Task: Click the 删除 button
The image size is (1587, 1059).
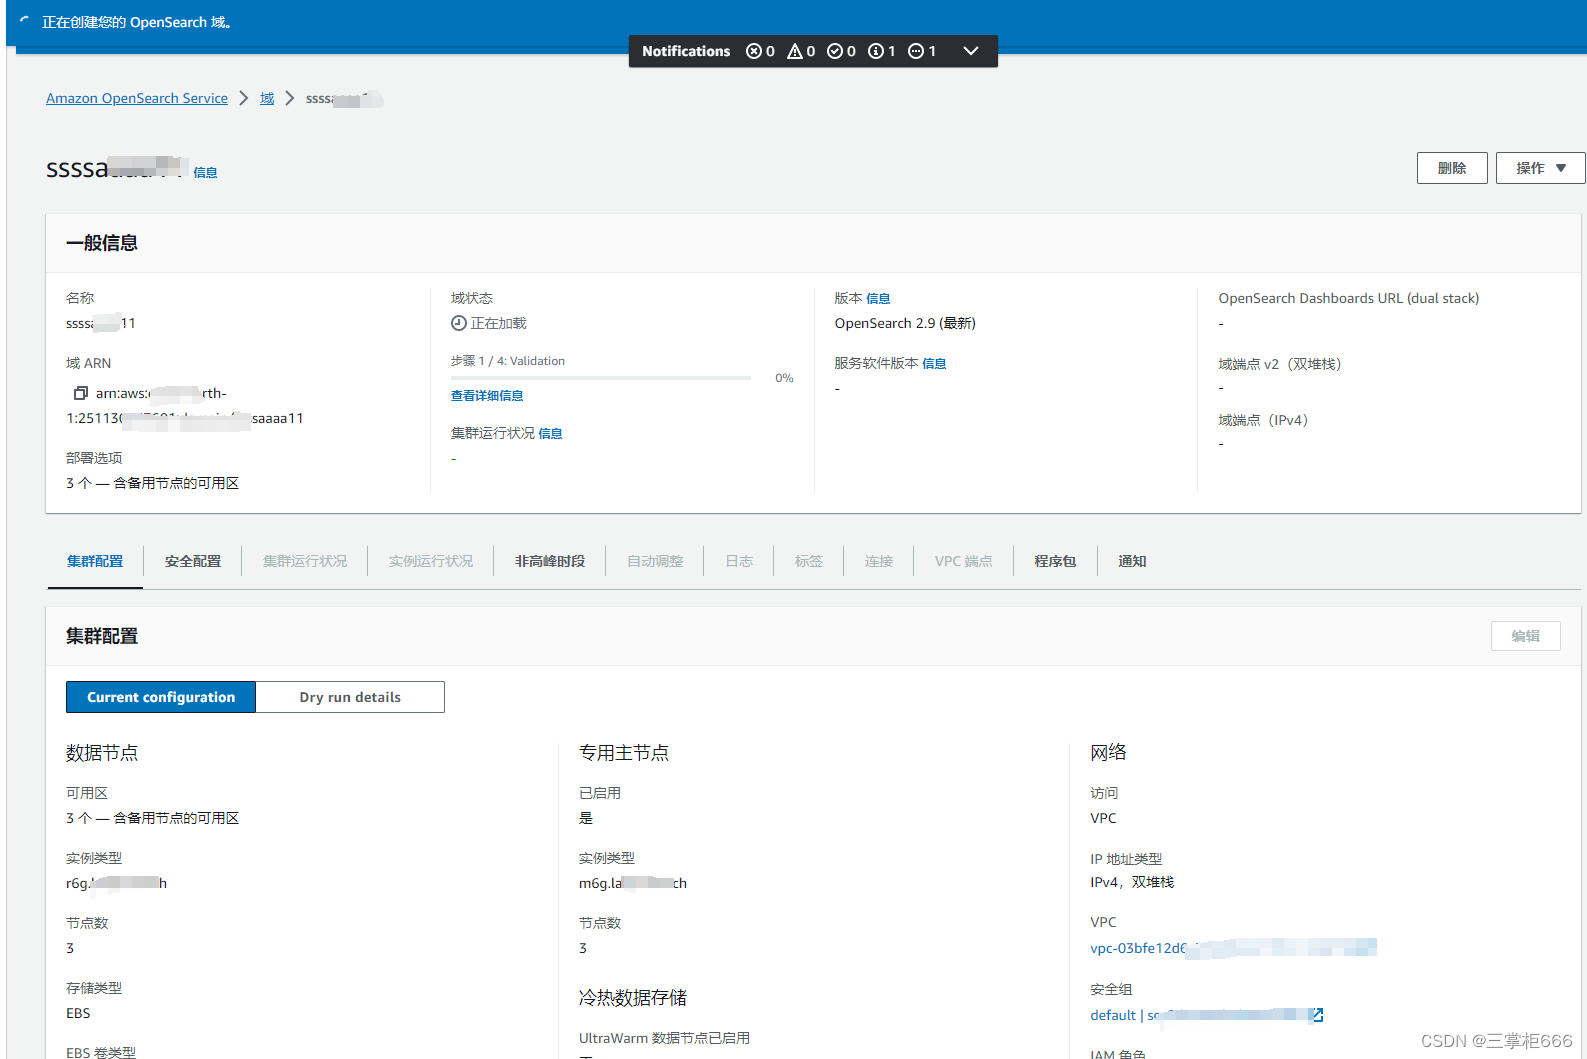Action: click(1452, 168)
